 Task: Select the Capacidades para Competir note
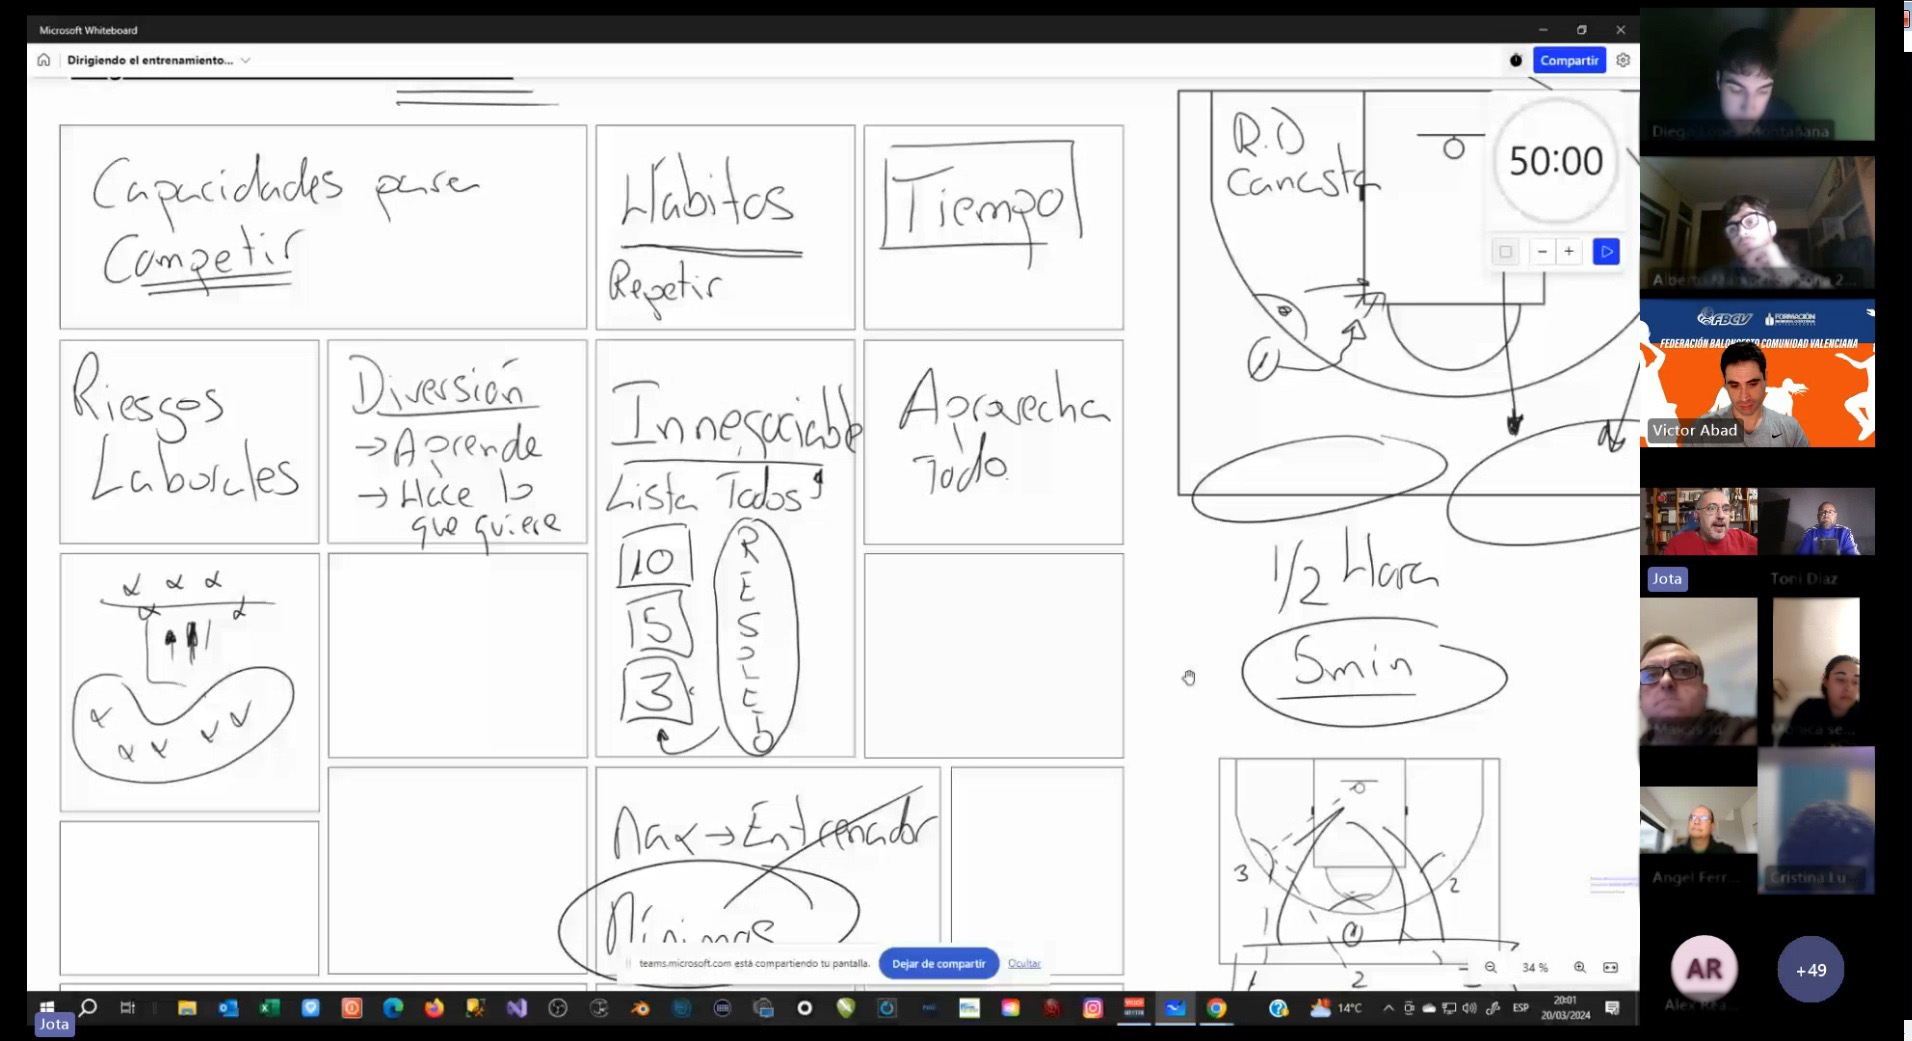(323, 227)
